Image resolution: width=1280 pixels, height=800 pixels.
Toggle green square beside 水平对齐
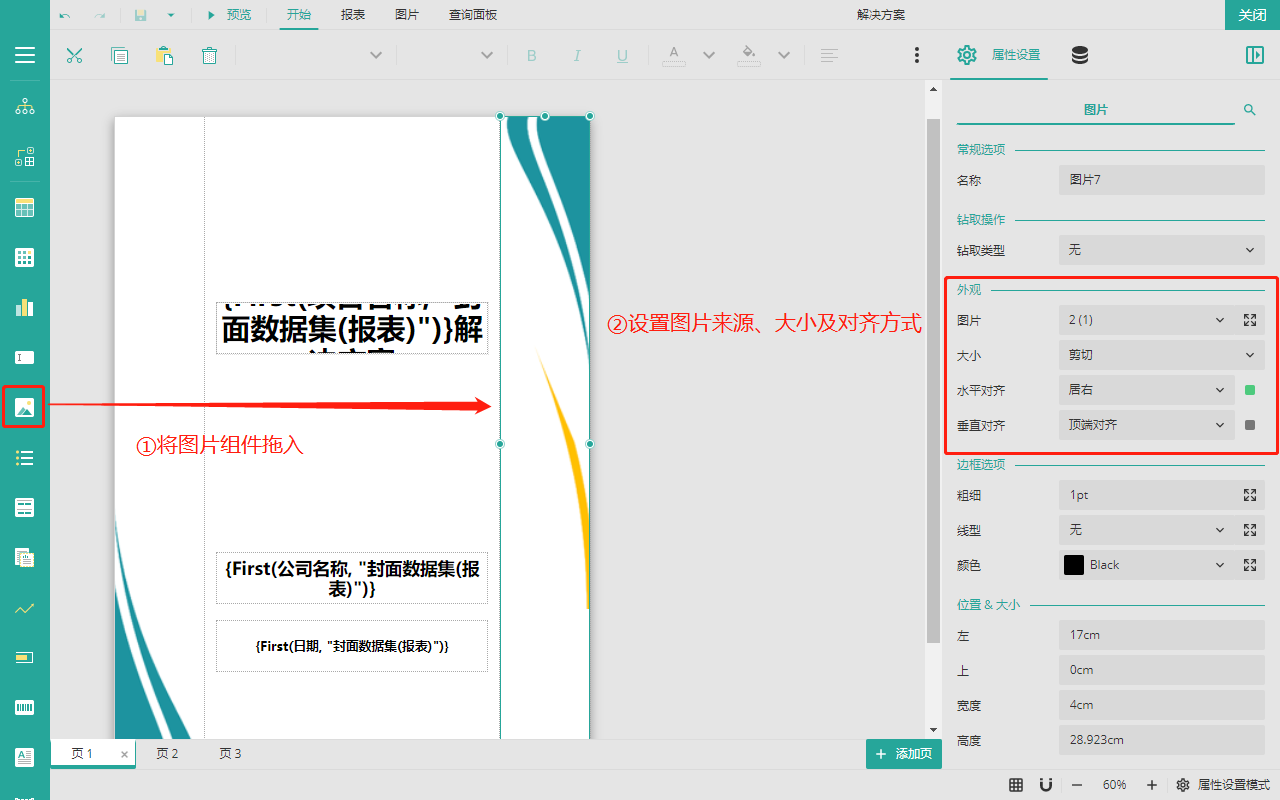click(1249, 390)
